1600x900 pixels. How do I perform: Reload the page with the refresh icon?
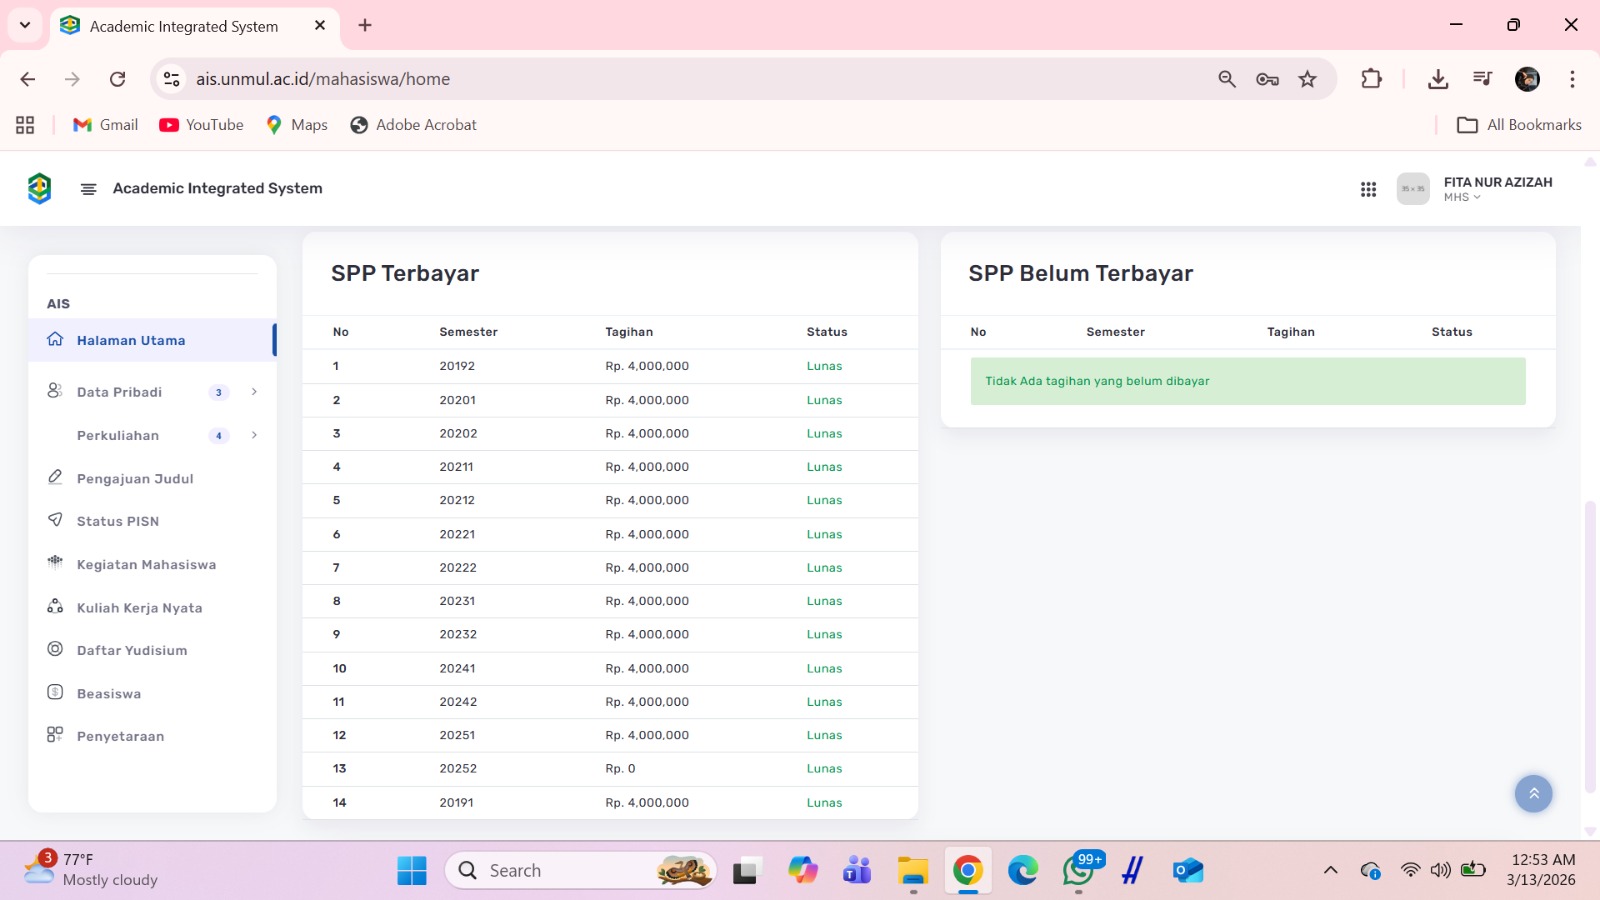coord(118,79)
